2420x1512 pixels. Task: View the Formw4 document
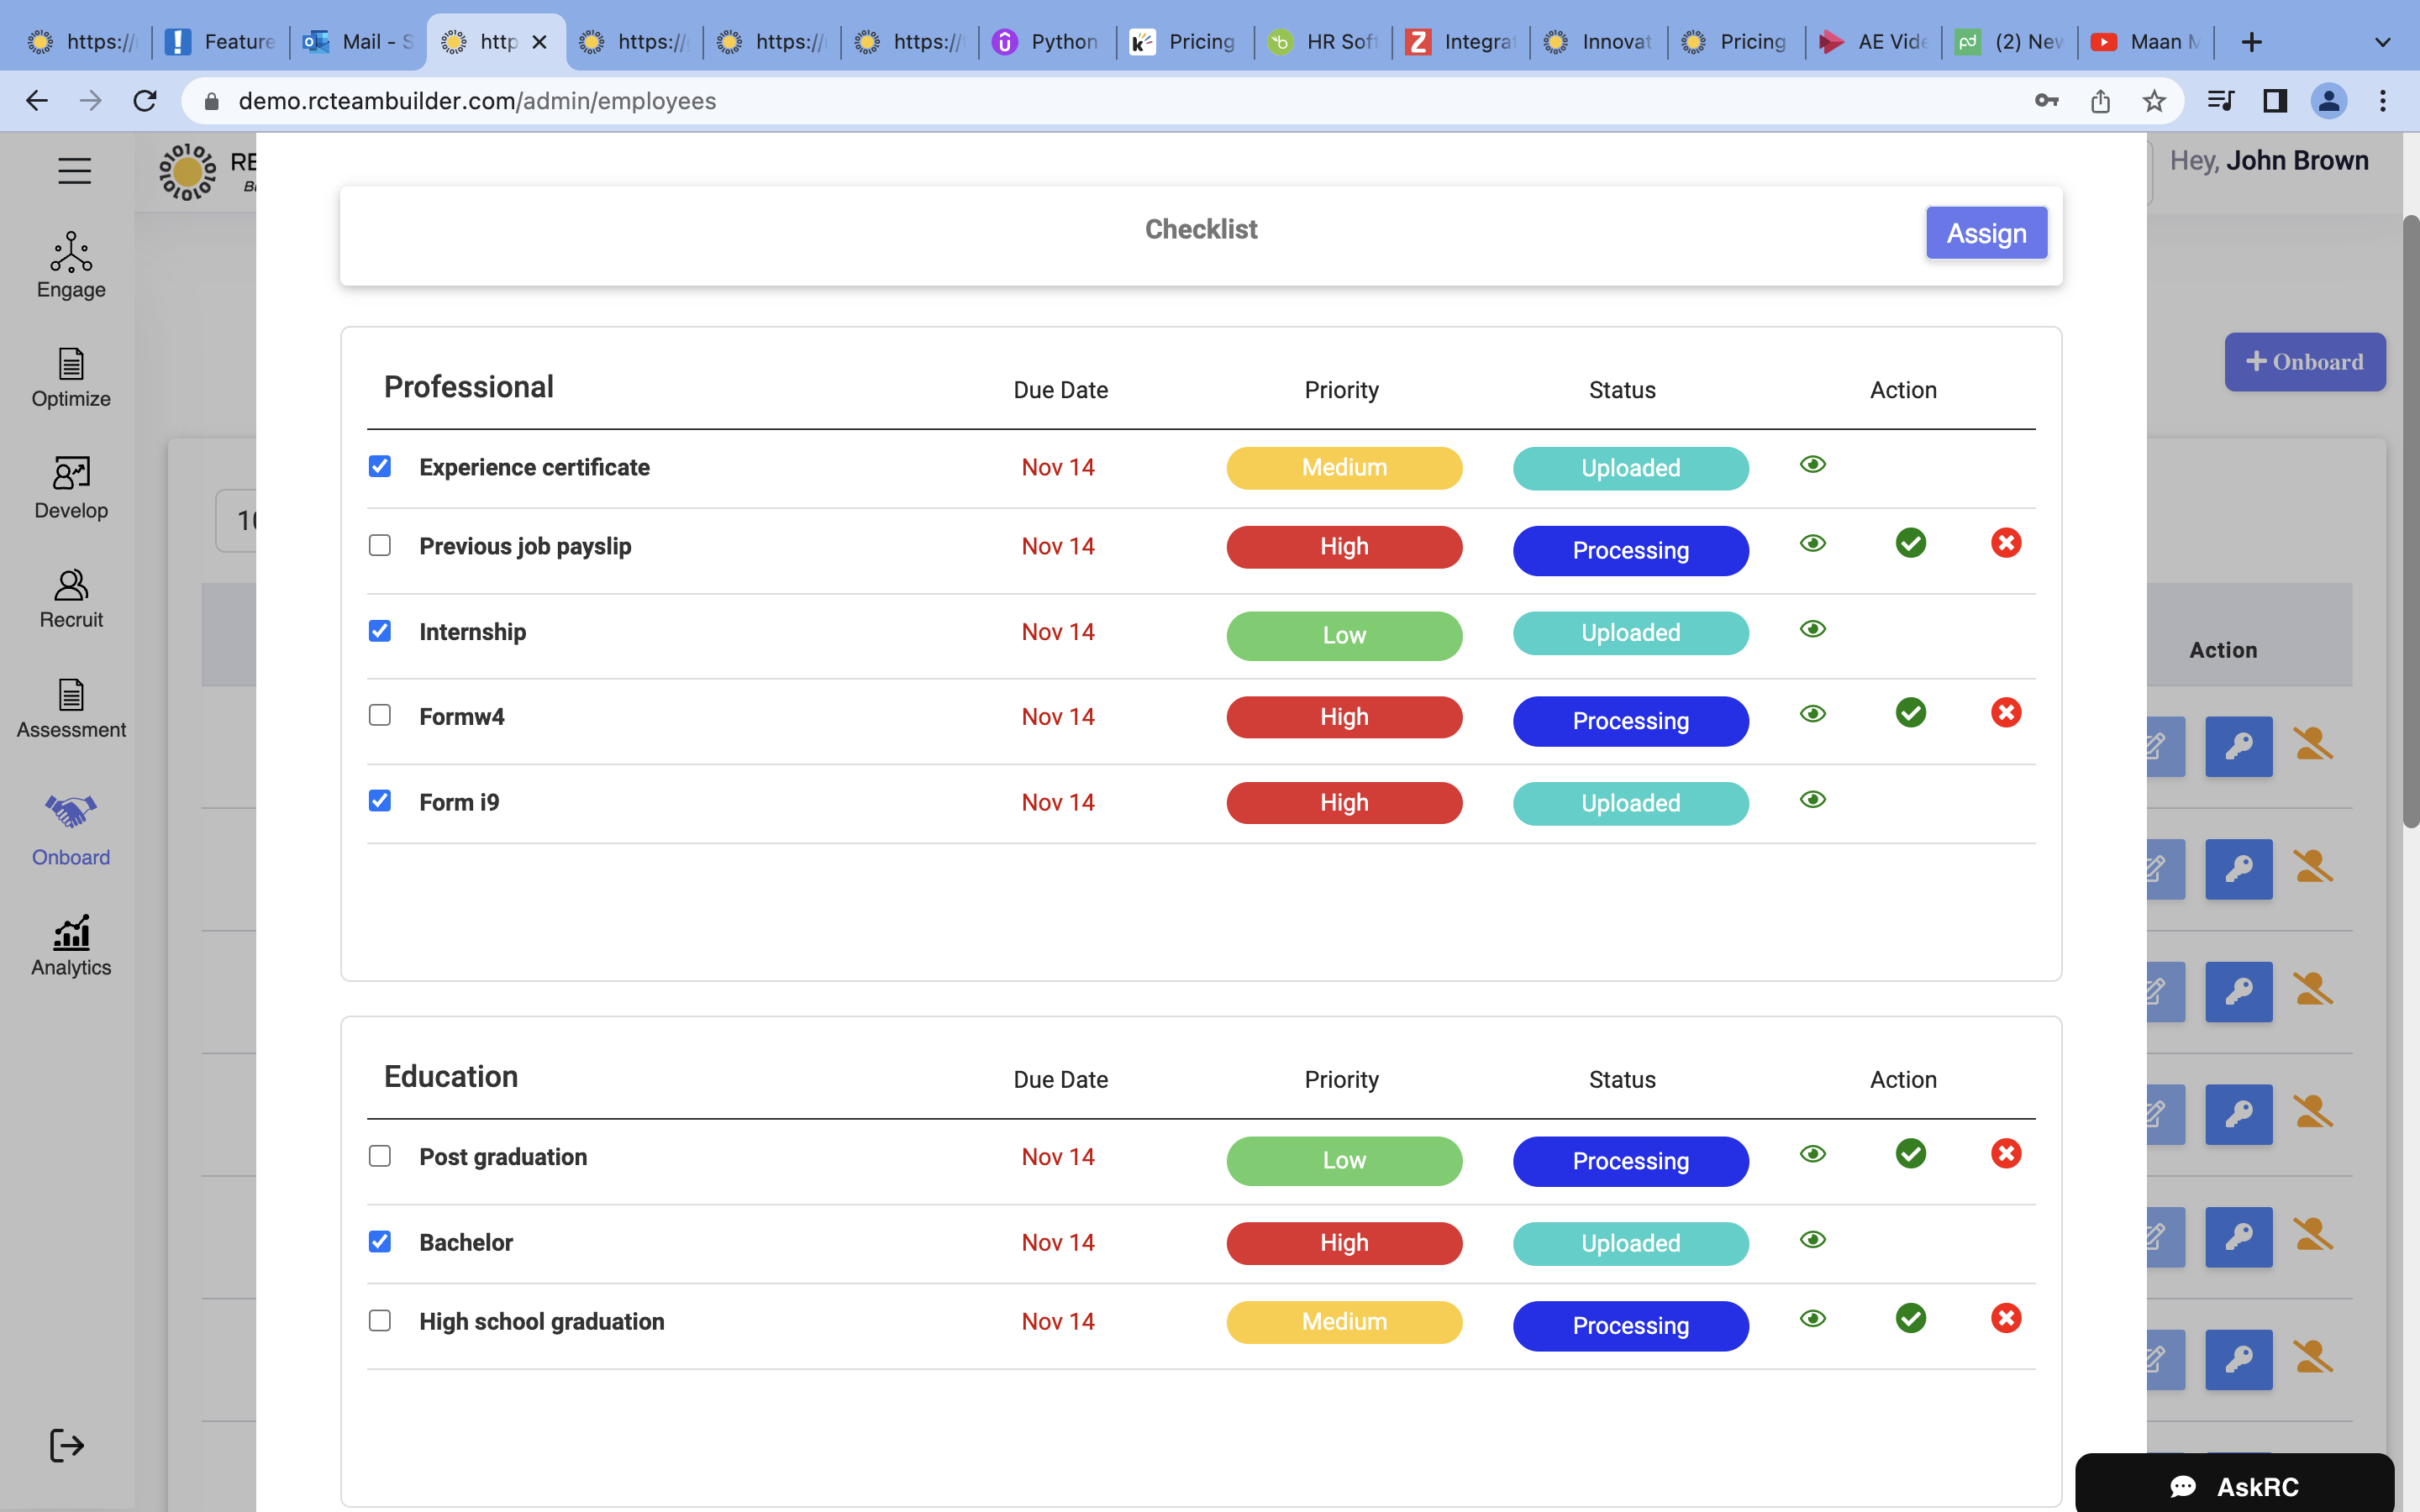coord(1812,714)
